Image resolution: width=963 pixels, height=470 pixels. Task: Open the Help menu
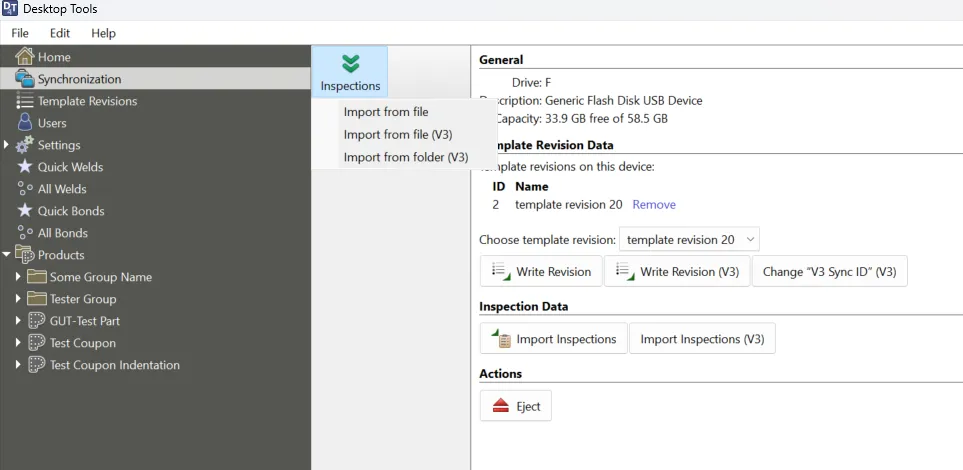(x=103, y=33)
